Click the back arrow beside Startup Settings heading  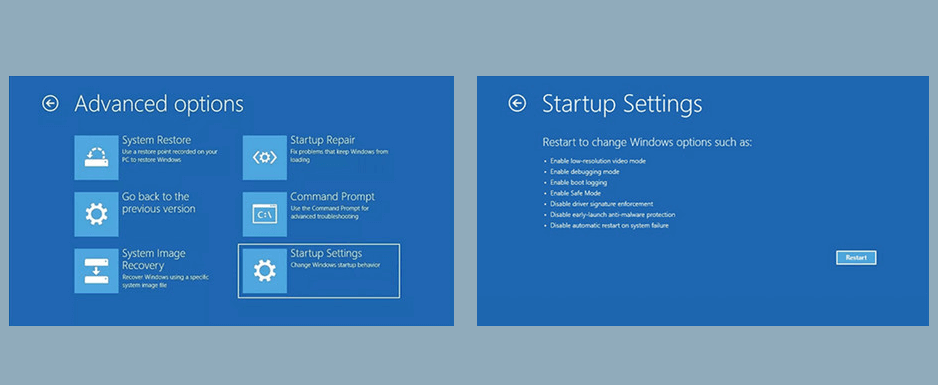point(517,103)
